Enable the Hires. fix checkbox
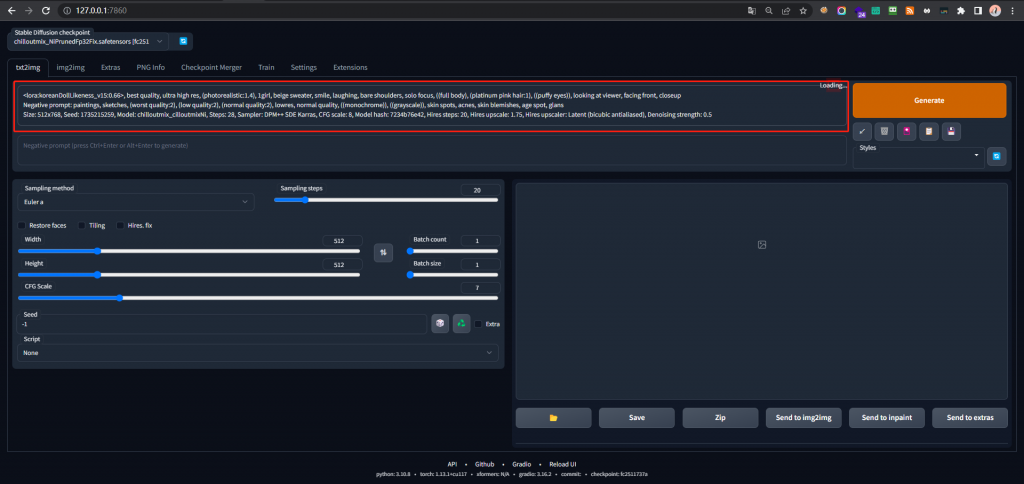Image resolution: width=1024 pixels, height=484 pixels. click(x=120, y=225)
